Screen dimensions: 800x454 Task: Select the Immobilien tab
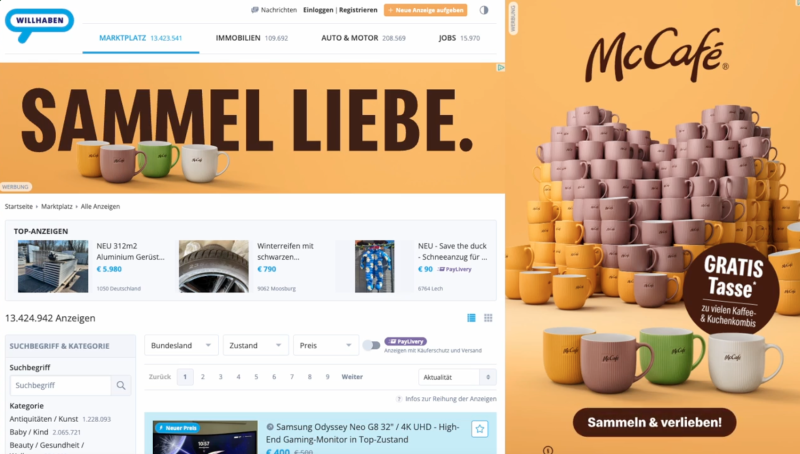[x=252, y=38]
